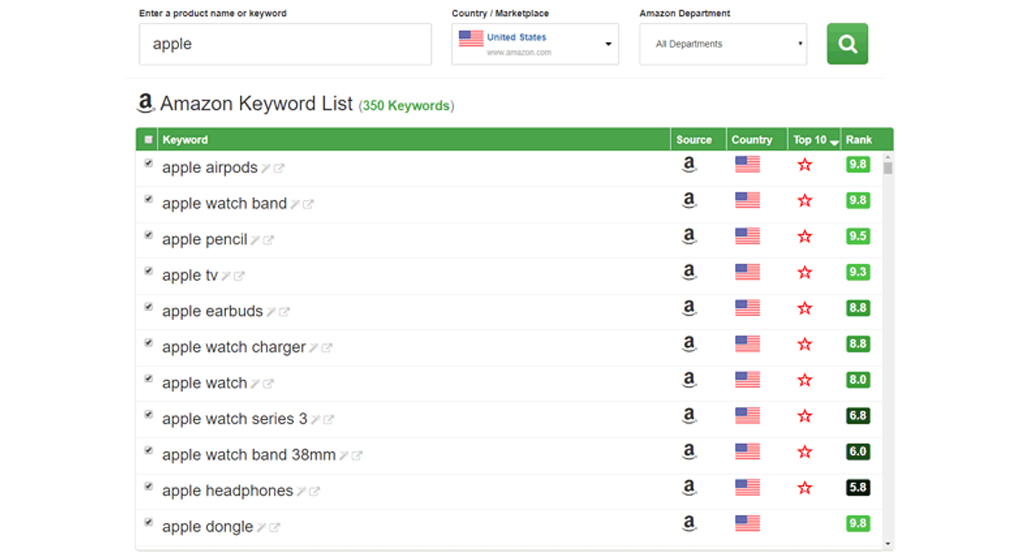Uncheck the 'apple tv' row checkbox
This screenshot has height=556, width=1028.
click(148, 271)
